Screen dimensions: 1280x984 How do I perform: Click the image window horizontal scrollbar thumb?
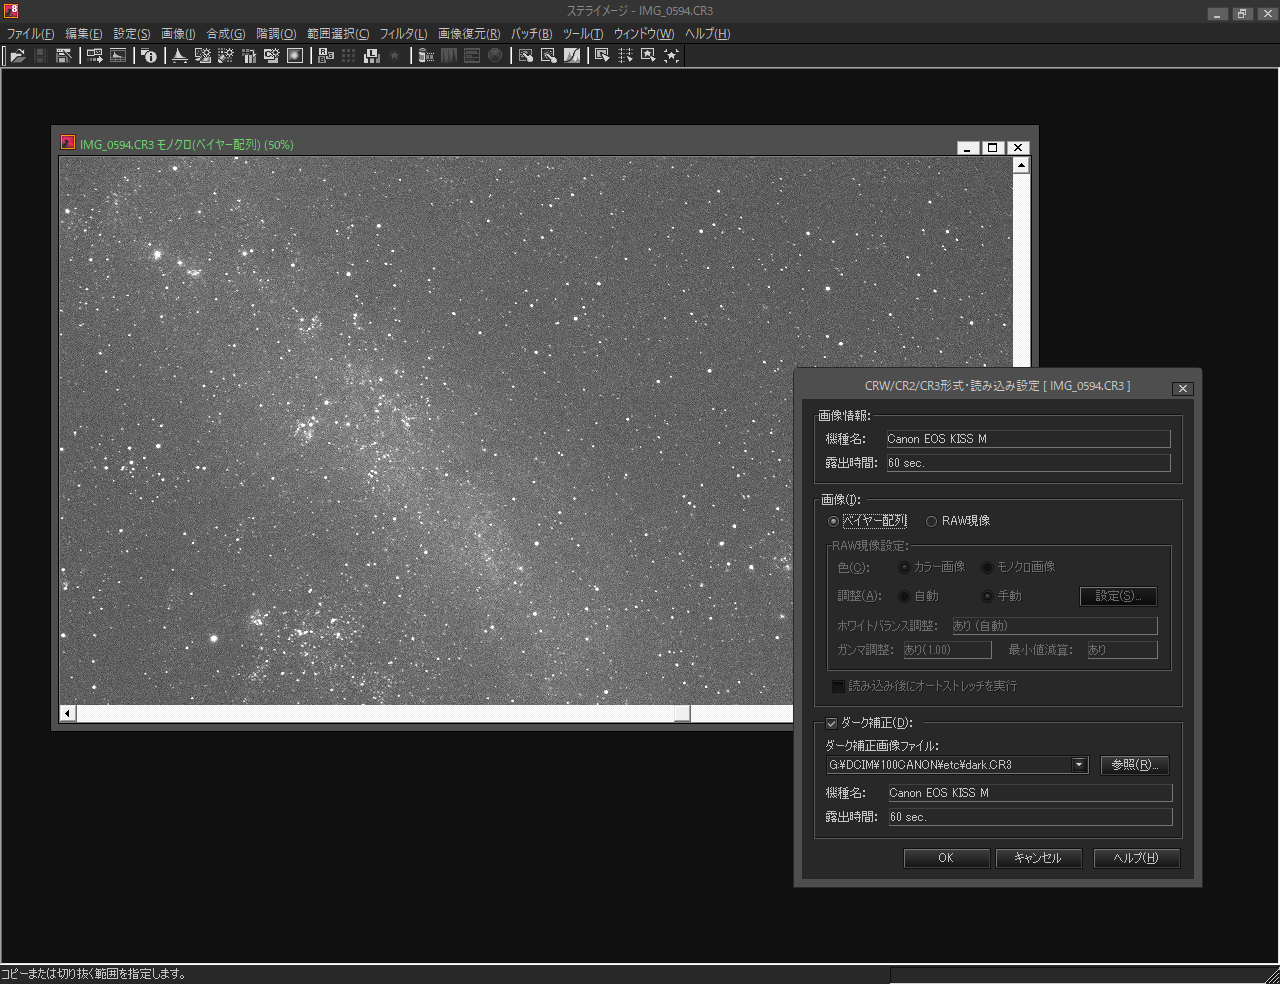pyautogui.click(x=682, y=713)
